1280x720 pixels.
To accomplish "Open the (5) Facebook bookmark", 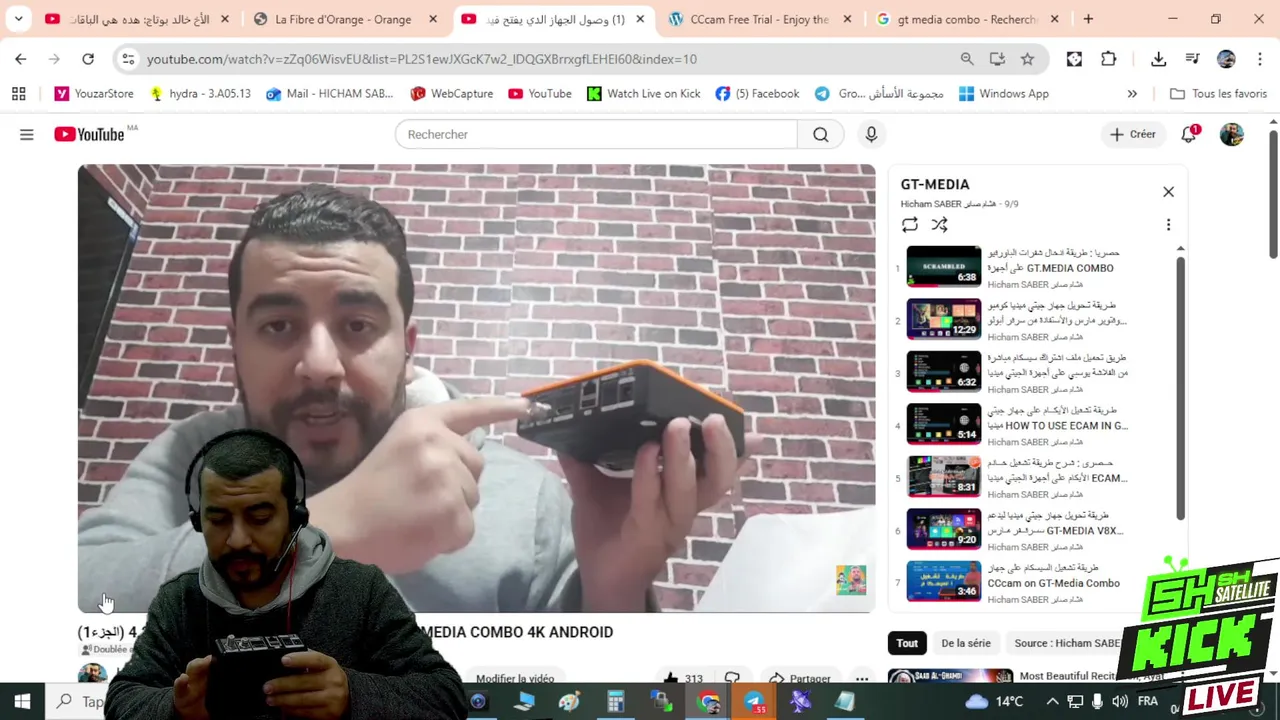I will coord(757,94).
